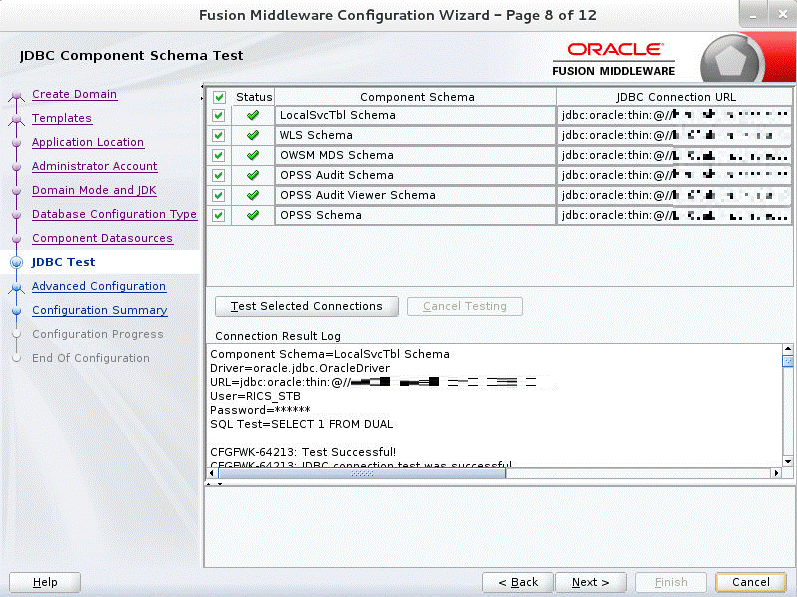Uncheck the LocalSvcTbl Schema checkbox

[x=219, y=115]
